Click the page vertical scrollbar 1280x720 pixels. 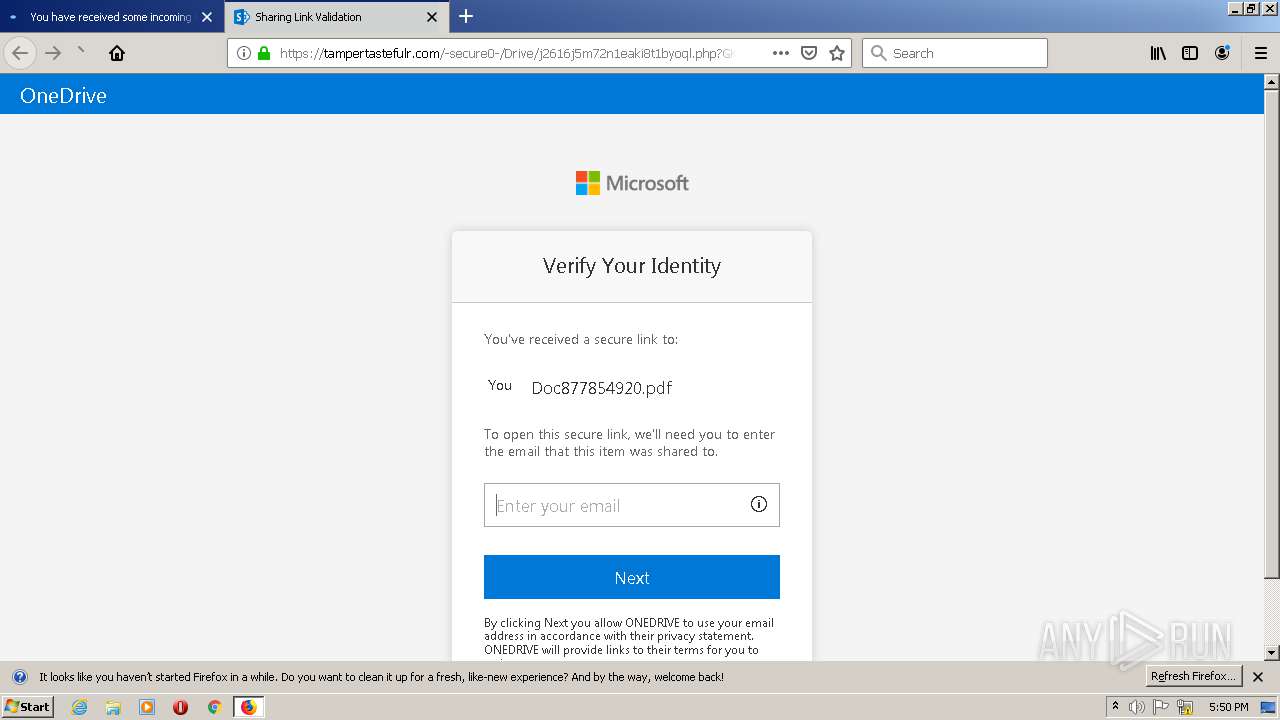point(1272,334)
